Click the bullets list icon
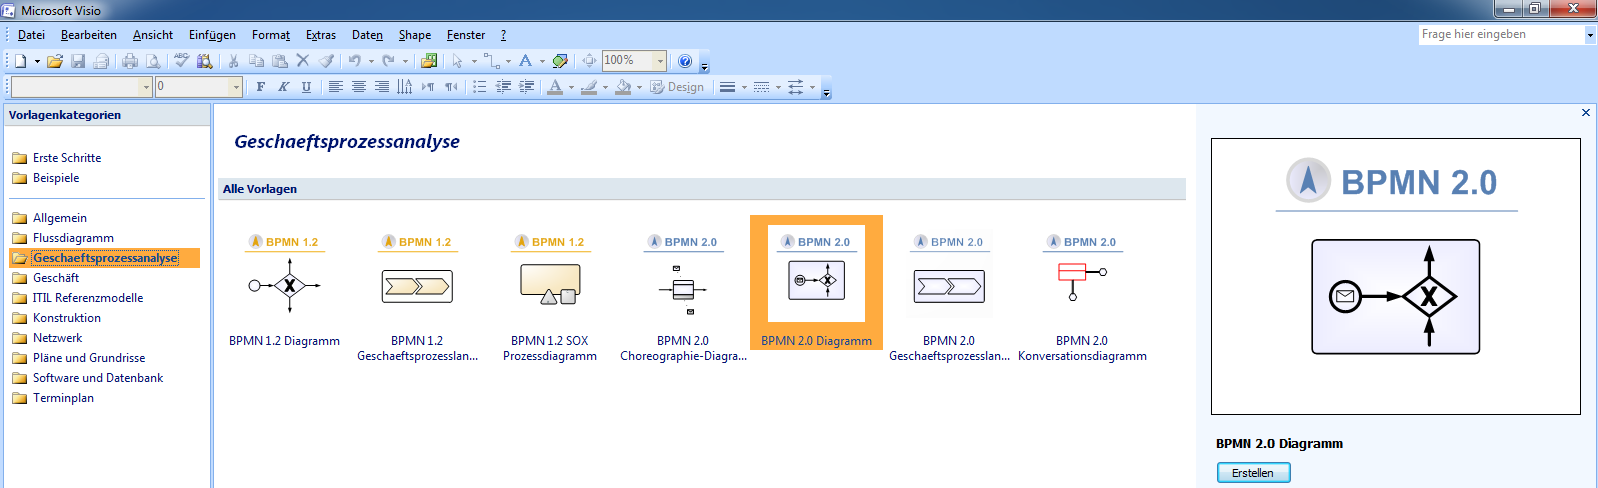The width and height of the screenshot is (1598, 488). point(480,87)
